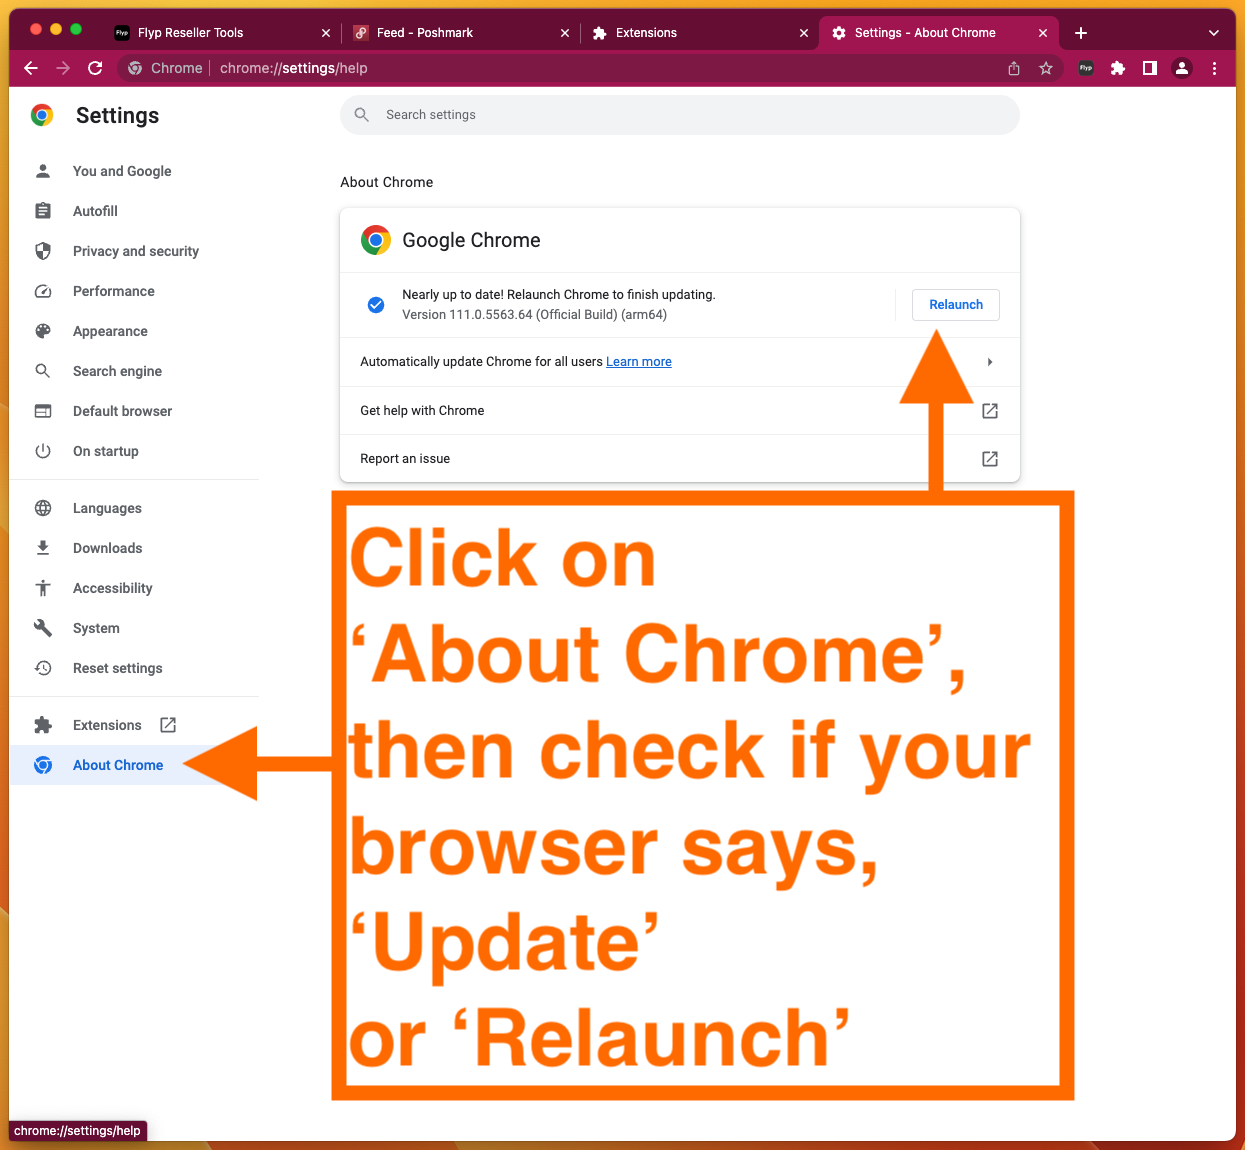This screenshot has height=1150, width=1245.
Task: Switch to Flyp Reseller Tools tab
Action: (x=222, y=33)
